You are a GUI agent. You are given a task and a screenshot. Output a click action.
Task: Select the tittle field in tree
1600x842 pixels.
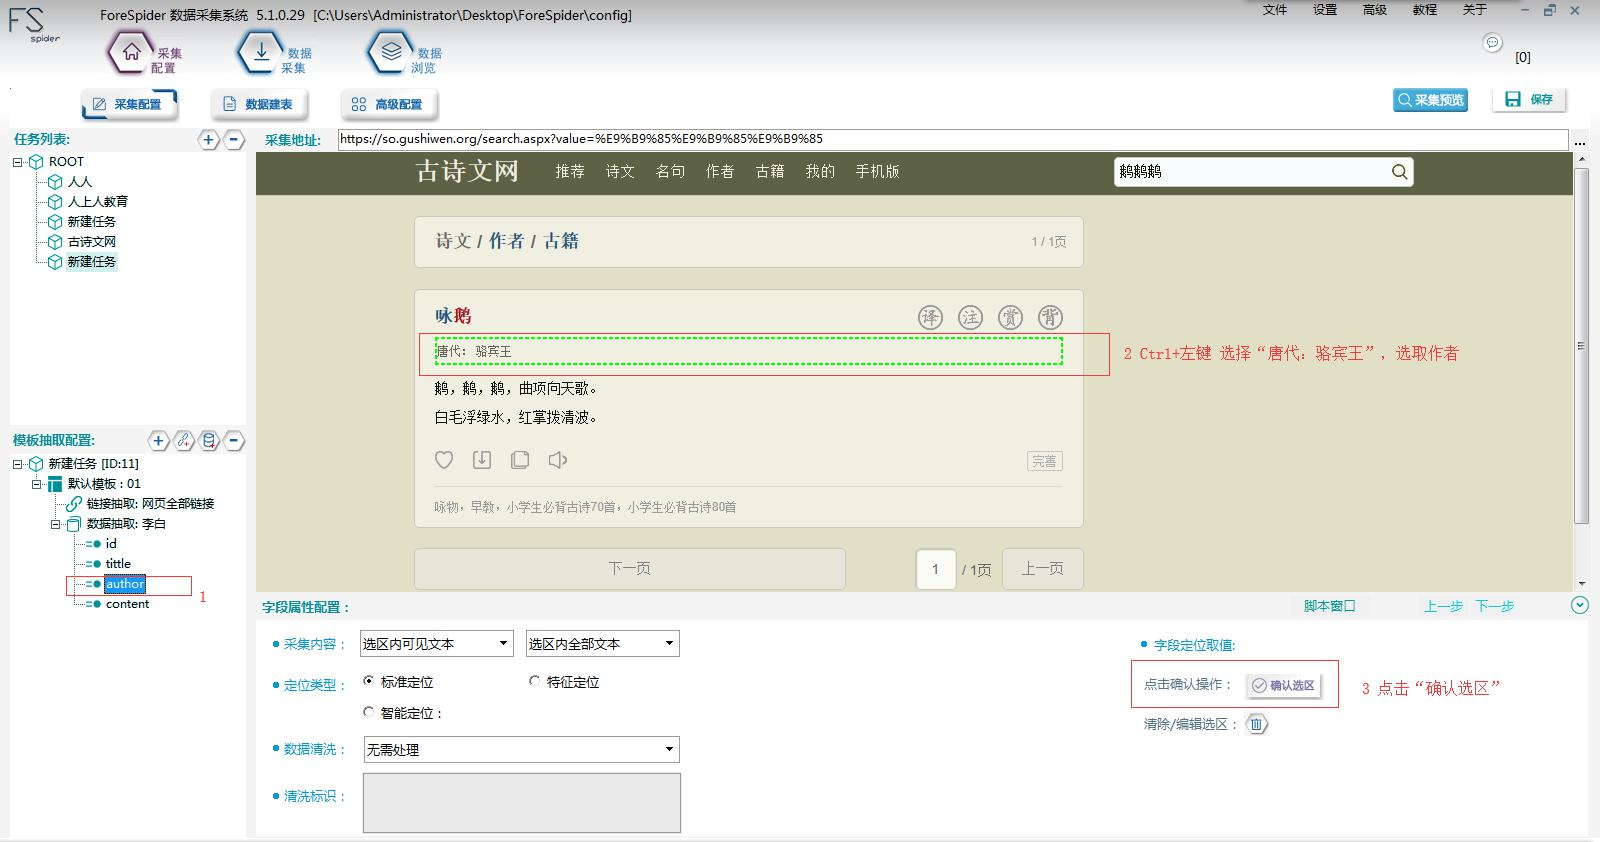118,564
